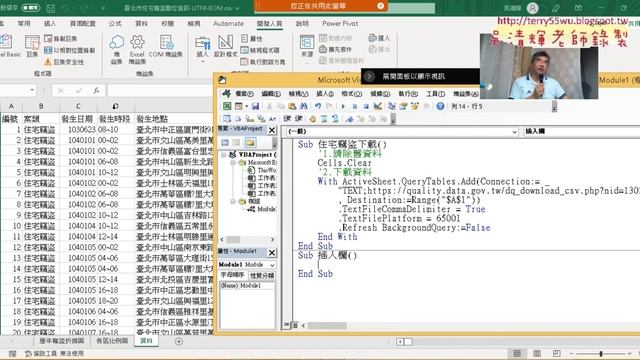This screenshot has height=360, width=640.
Task: Click View Microsoft Excel icon in VBA toolbar
Action: tap(227, 106)
